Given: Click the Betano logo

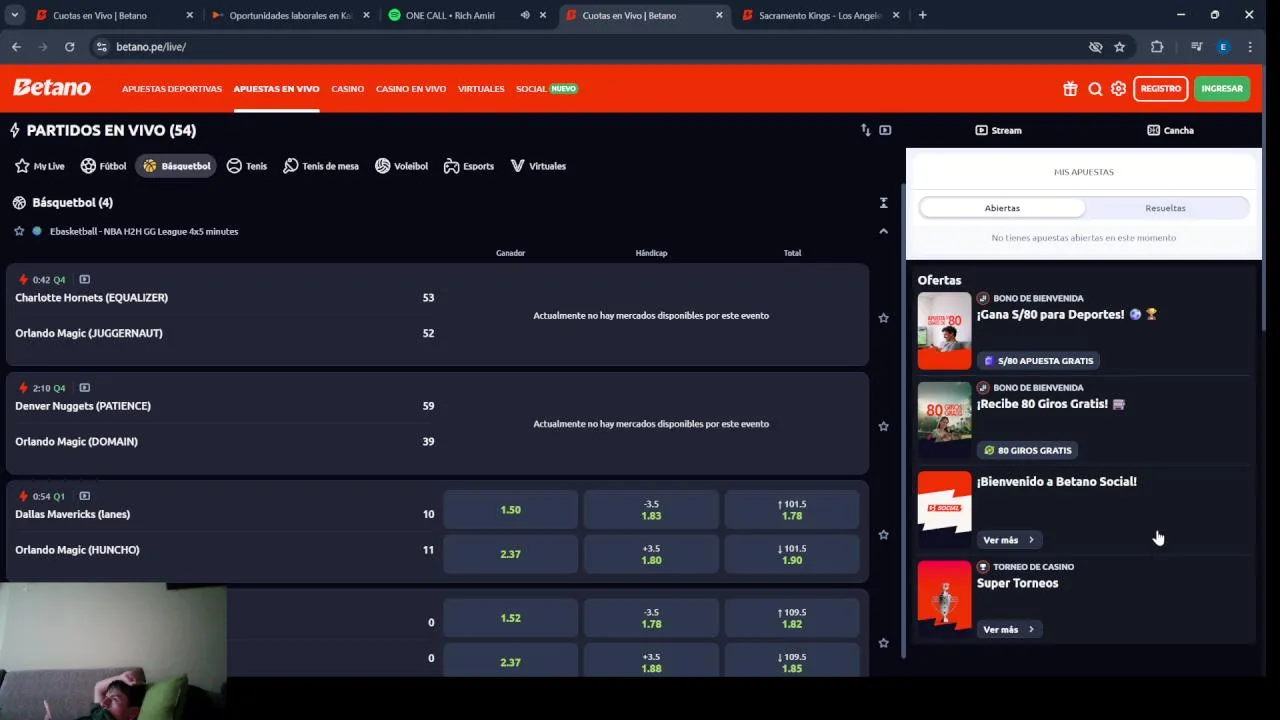Looking at the screenshot, I should click(52, 88).
